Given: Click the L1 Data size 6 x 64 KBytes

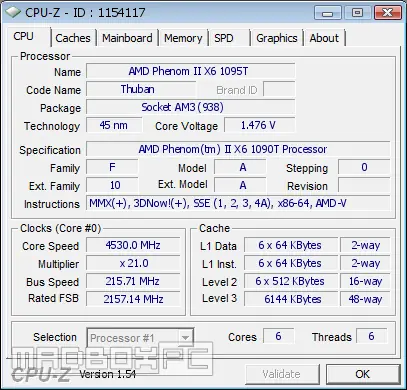Looking at the screenshot, I should point(291,245).
